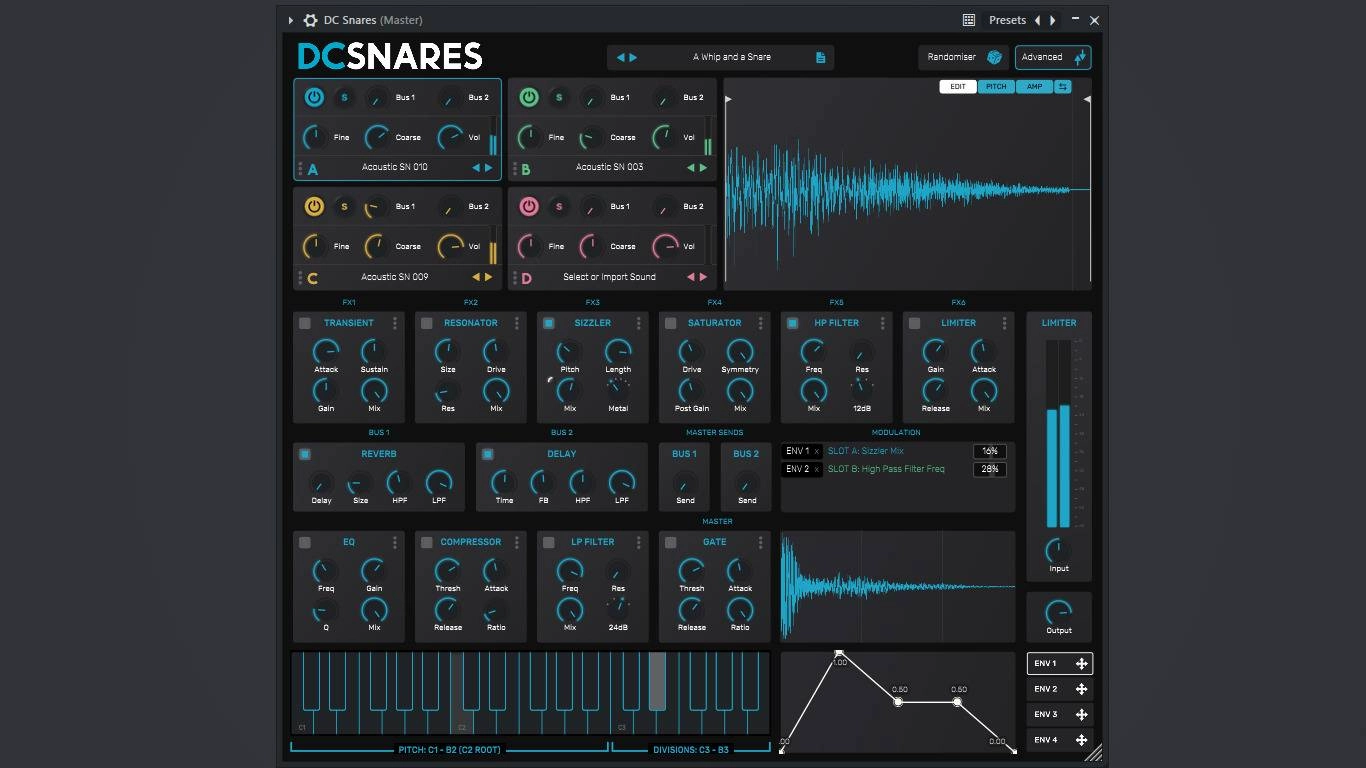1366x768 pixels.
Task: Open HP Filter module options menu
Action: pos(883,323)
